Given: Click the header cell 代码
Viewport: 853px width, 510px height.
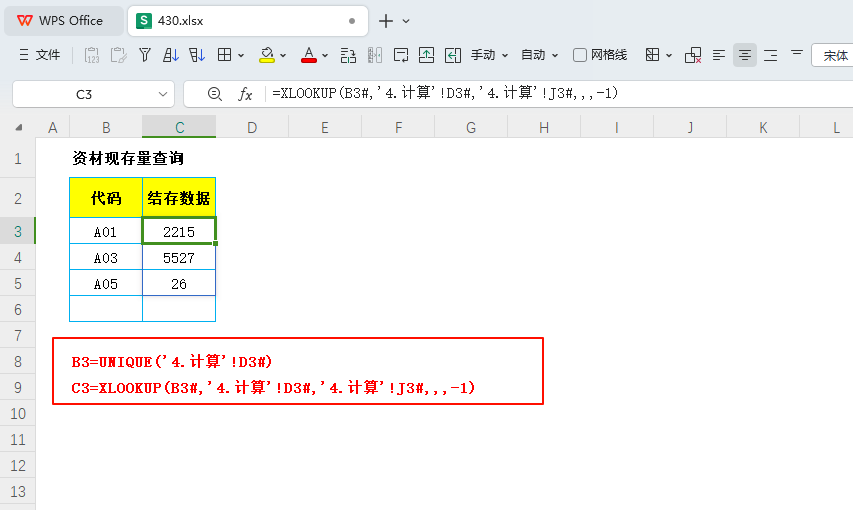Looking at the screenshot, I should (106, 198).
